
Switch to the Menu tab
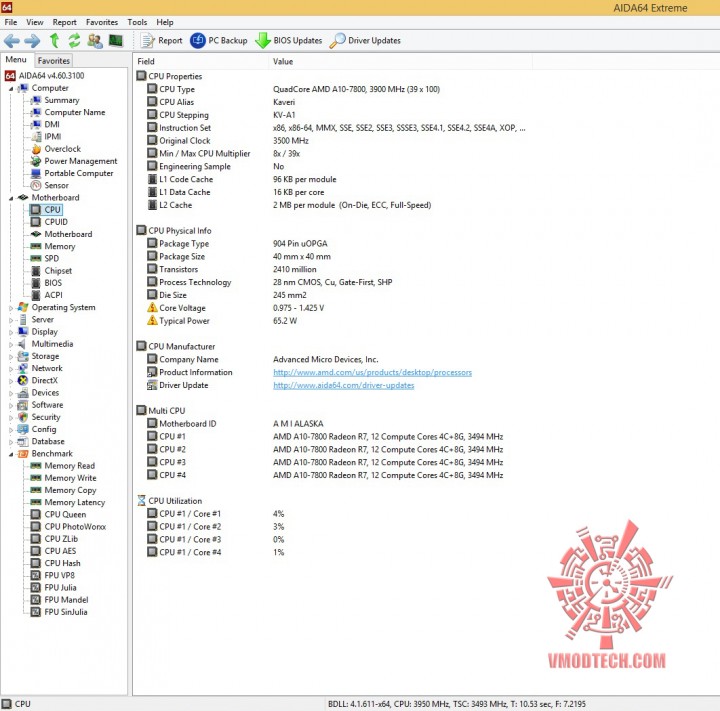(16, 60)
